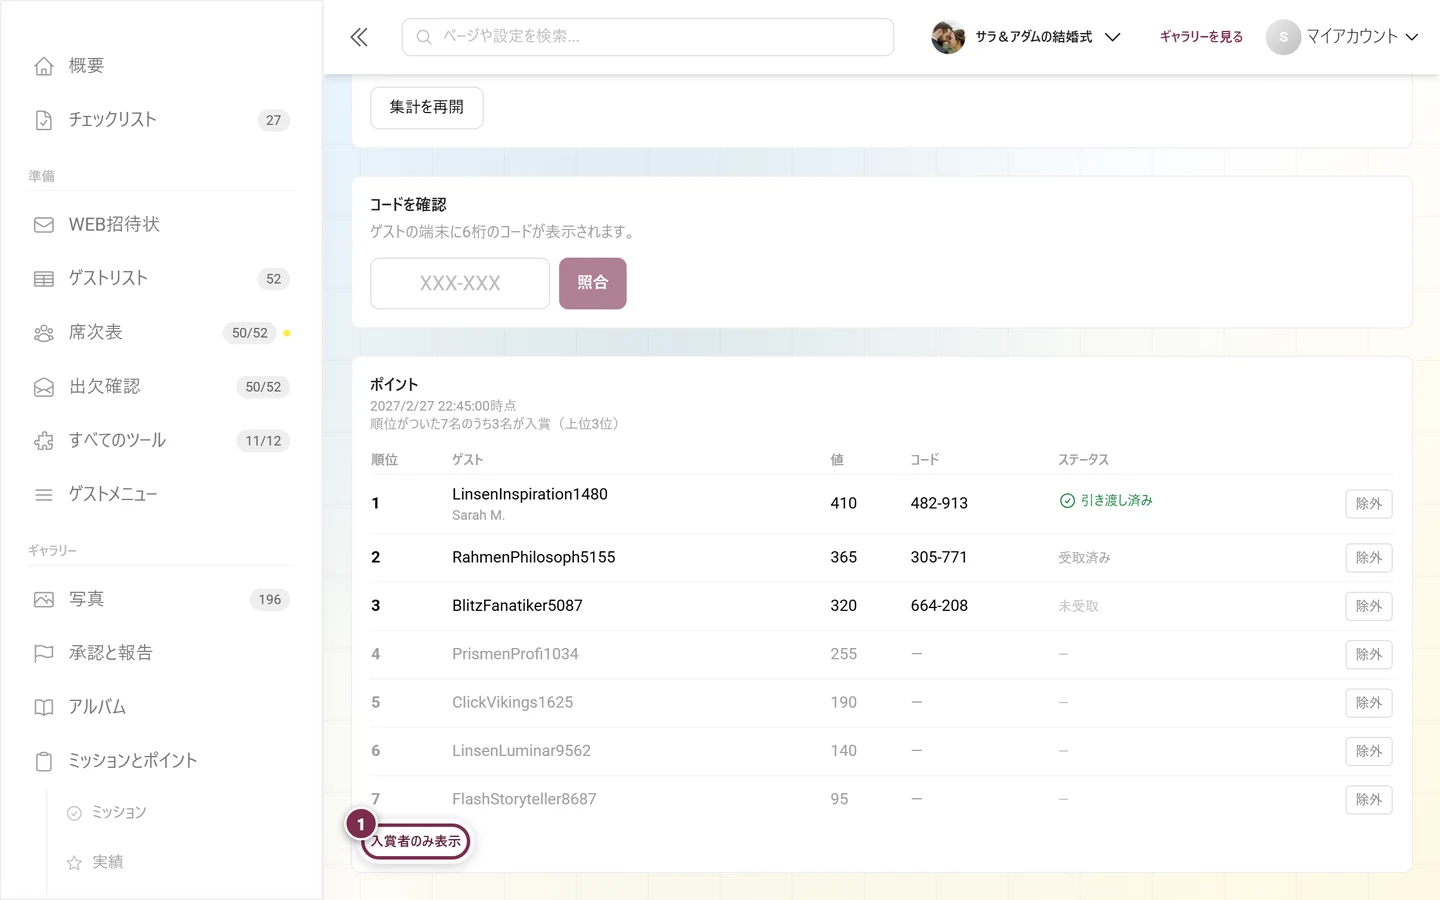The image size is (1440, 900).
Task: Click the table icon for ゲストリスト
Action: (44, 279)
